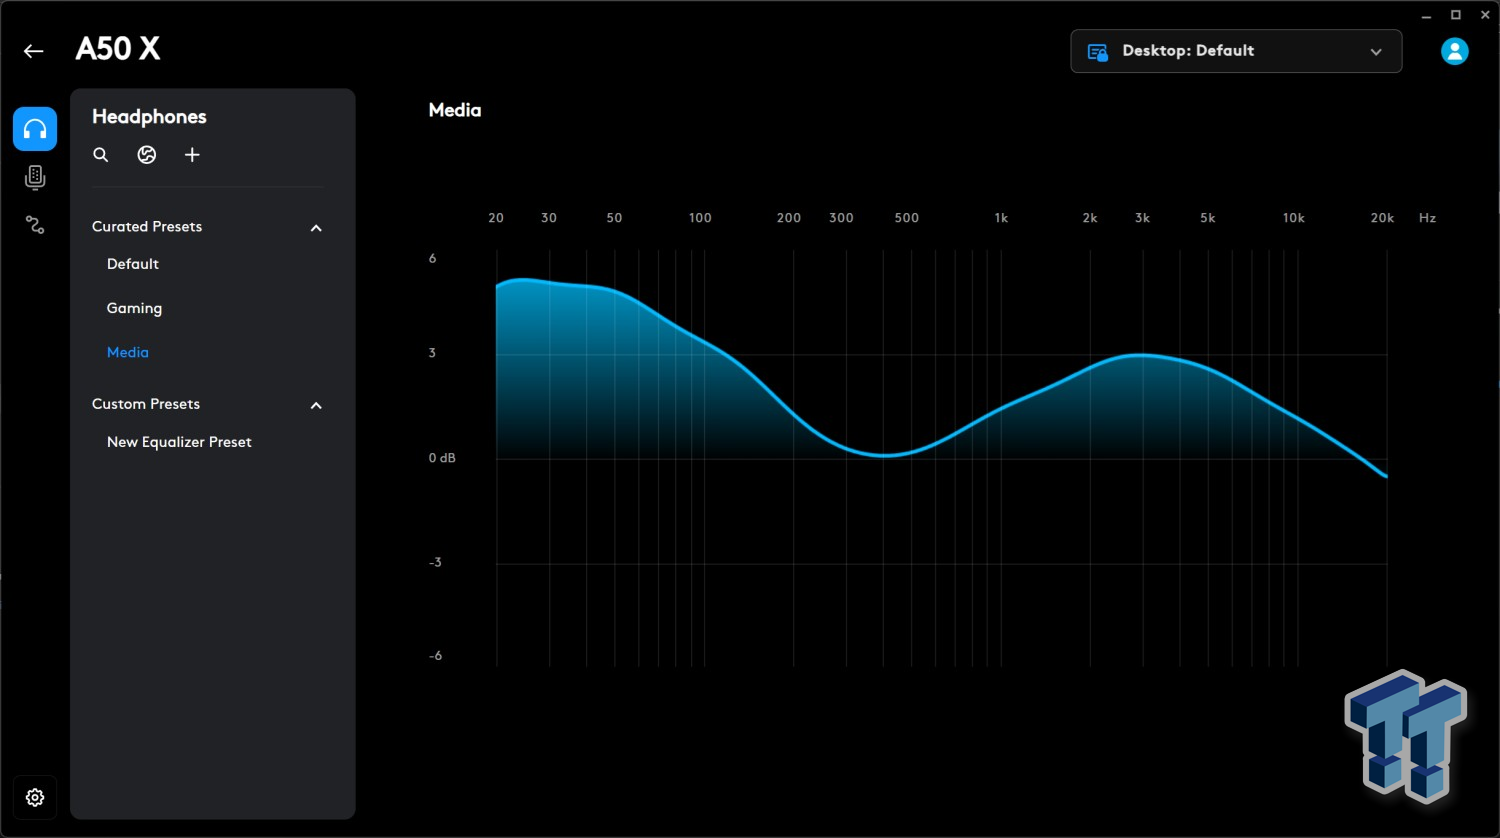Click the Curated Presets heading
The image size is (1500, 838).
147,227
